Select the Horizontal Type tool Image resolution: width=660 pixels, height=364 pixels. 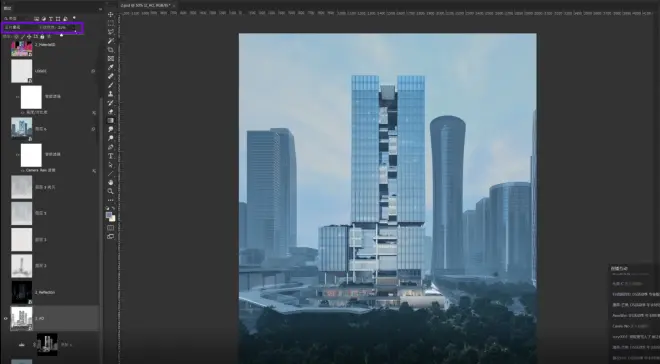[x=111, y=156]
